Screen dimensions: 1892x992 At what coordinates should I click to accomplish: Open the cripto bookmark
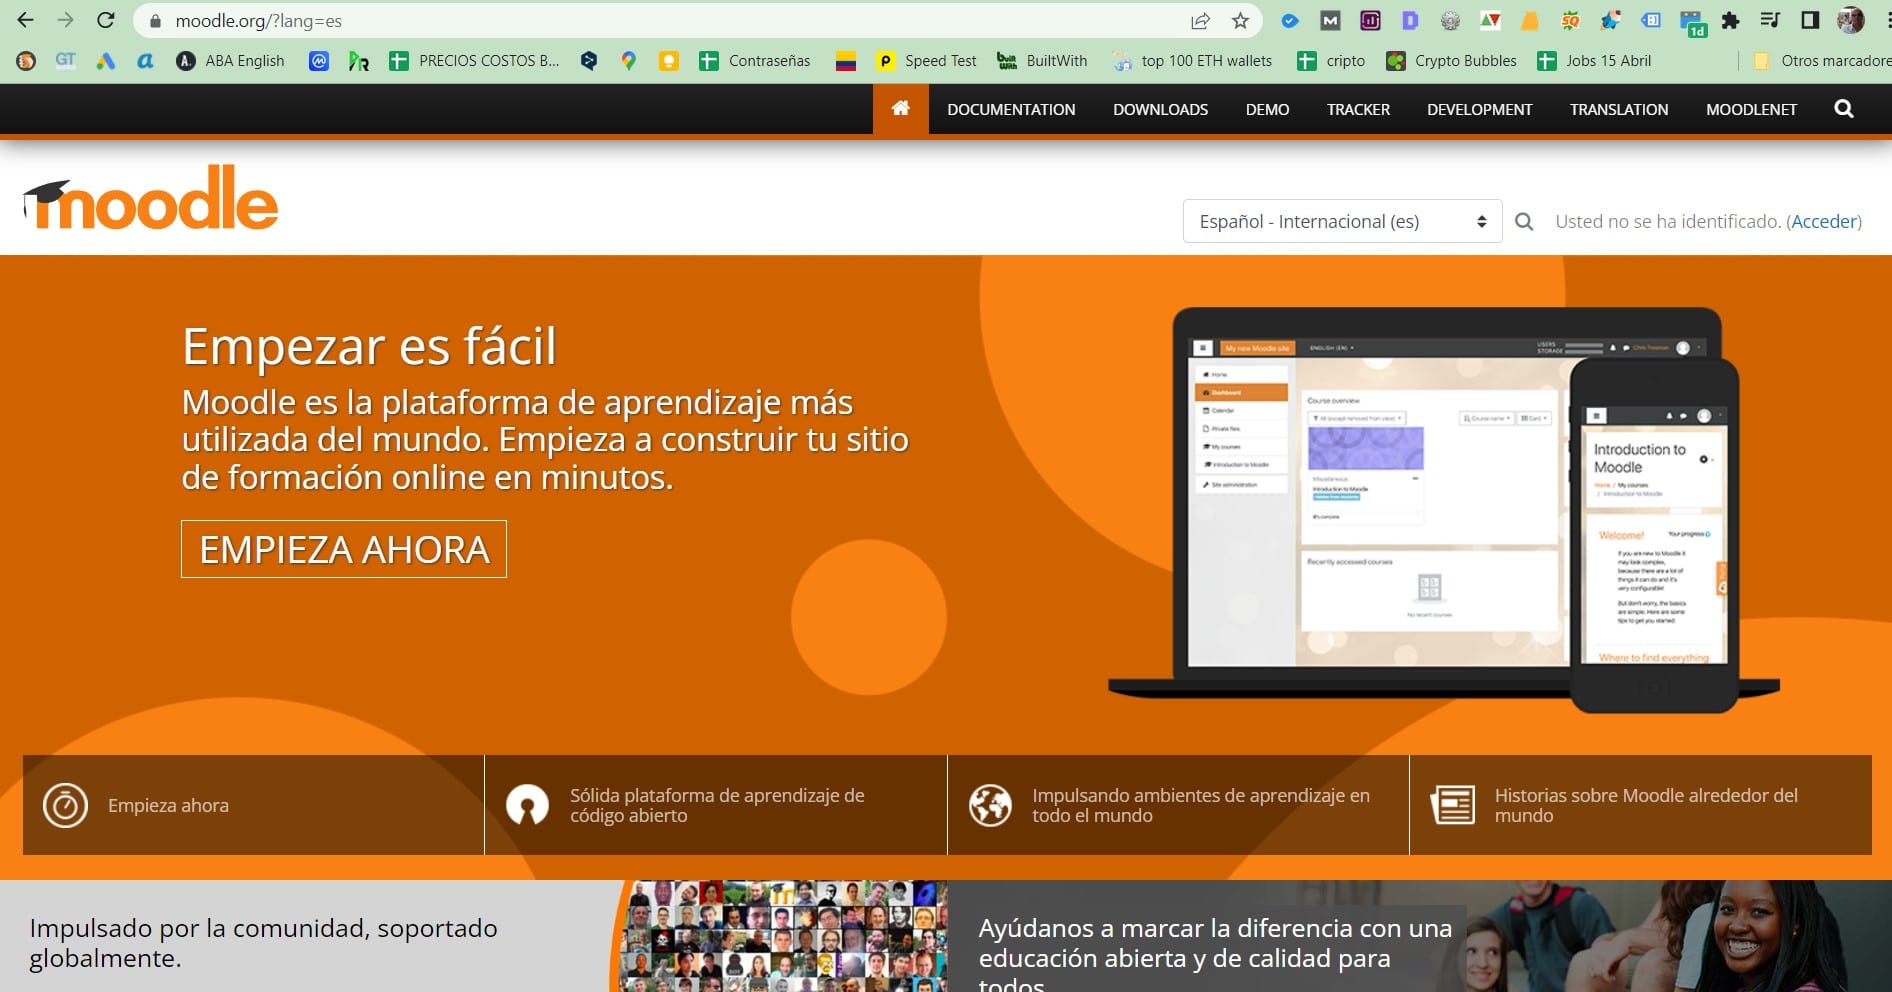pyautogui.click(x=1331, y=61)
